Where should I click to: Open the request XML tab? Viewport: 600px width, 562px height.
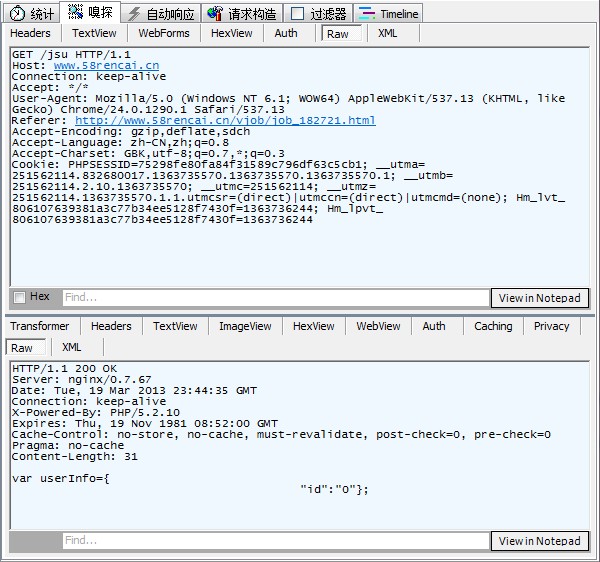[x=388, y=33]
